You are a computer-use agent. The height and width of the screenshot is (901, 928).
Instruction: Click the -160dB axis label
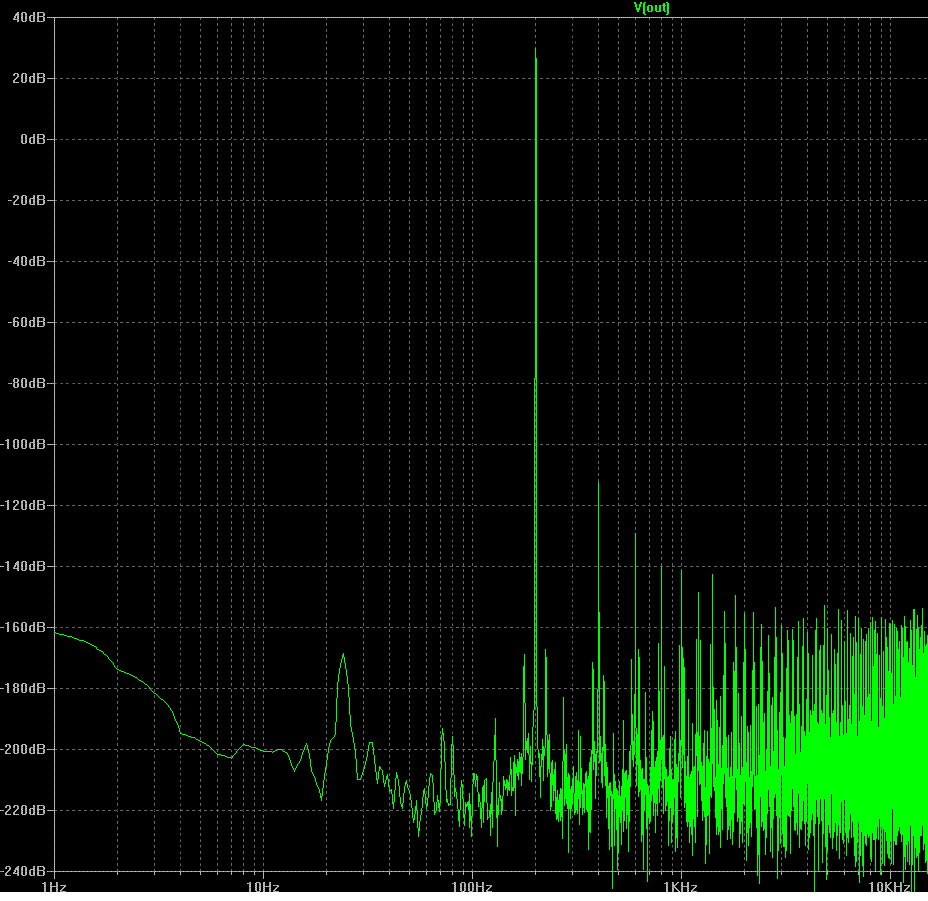(23, 628)
